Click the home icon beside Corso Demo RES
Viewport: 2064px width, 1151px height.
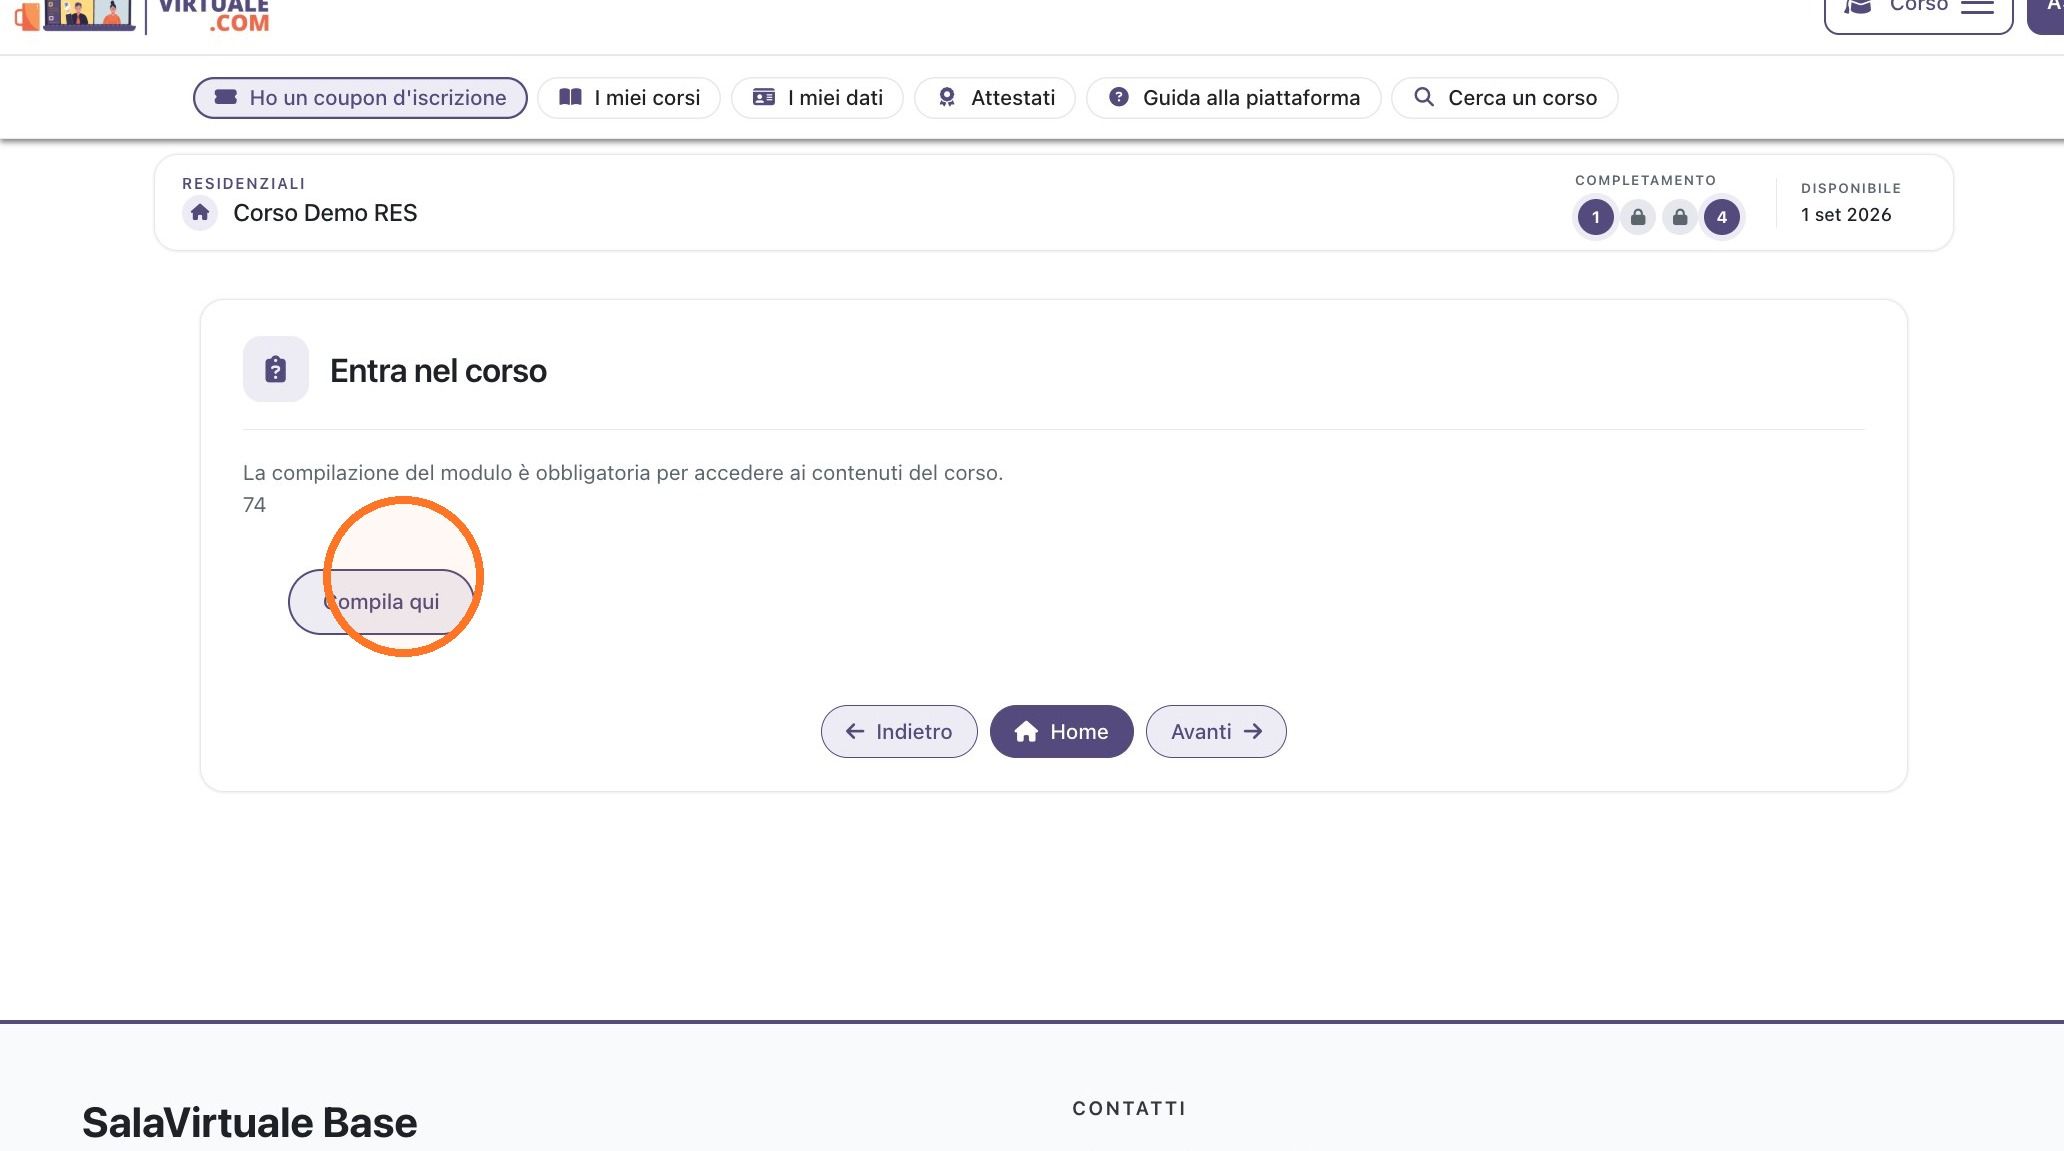pyautogui.click(x=200, y=213)
